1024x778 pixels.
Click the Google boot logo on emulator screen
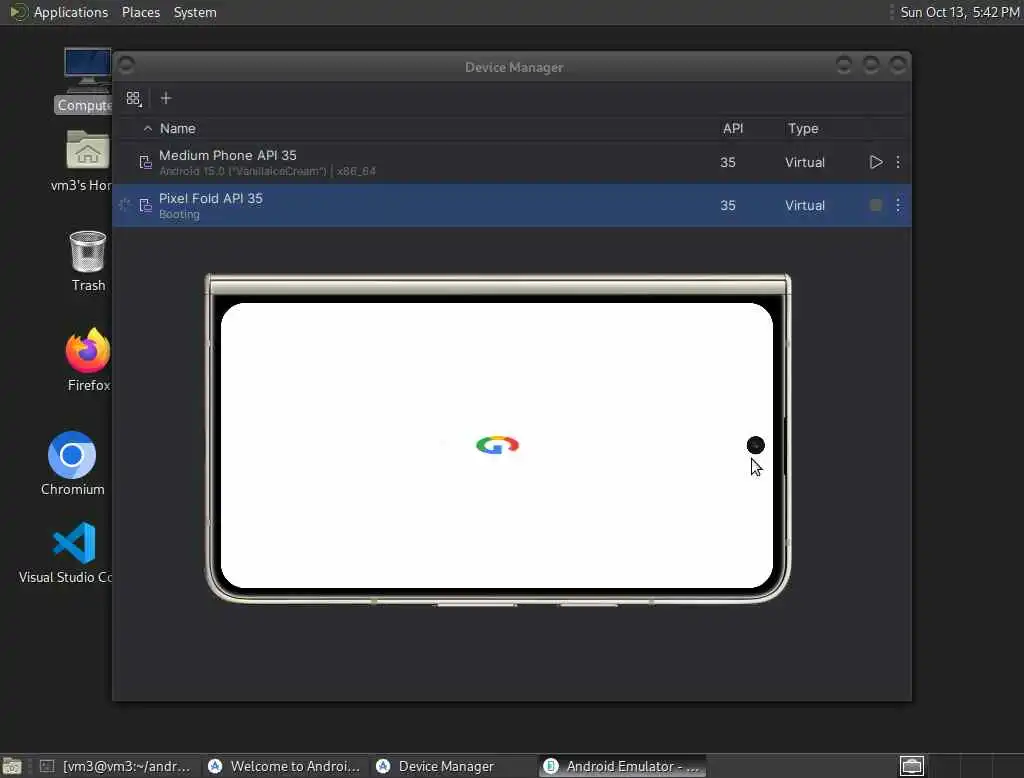point(498,446)
